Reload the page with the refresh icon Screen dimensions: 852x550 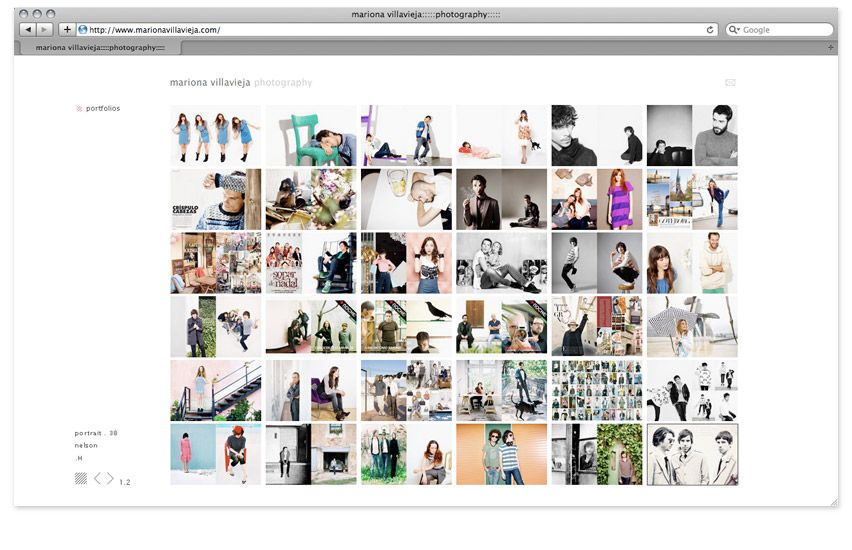tap(710, 30)
